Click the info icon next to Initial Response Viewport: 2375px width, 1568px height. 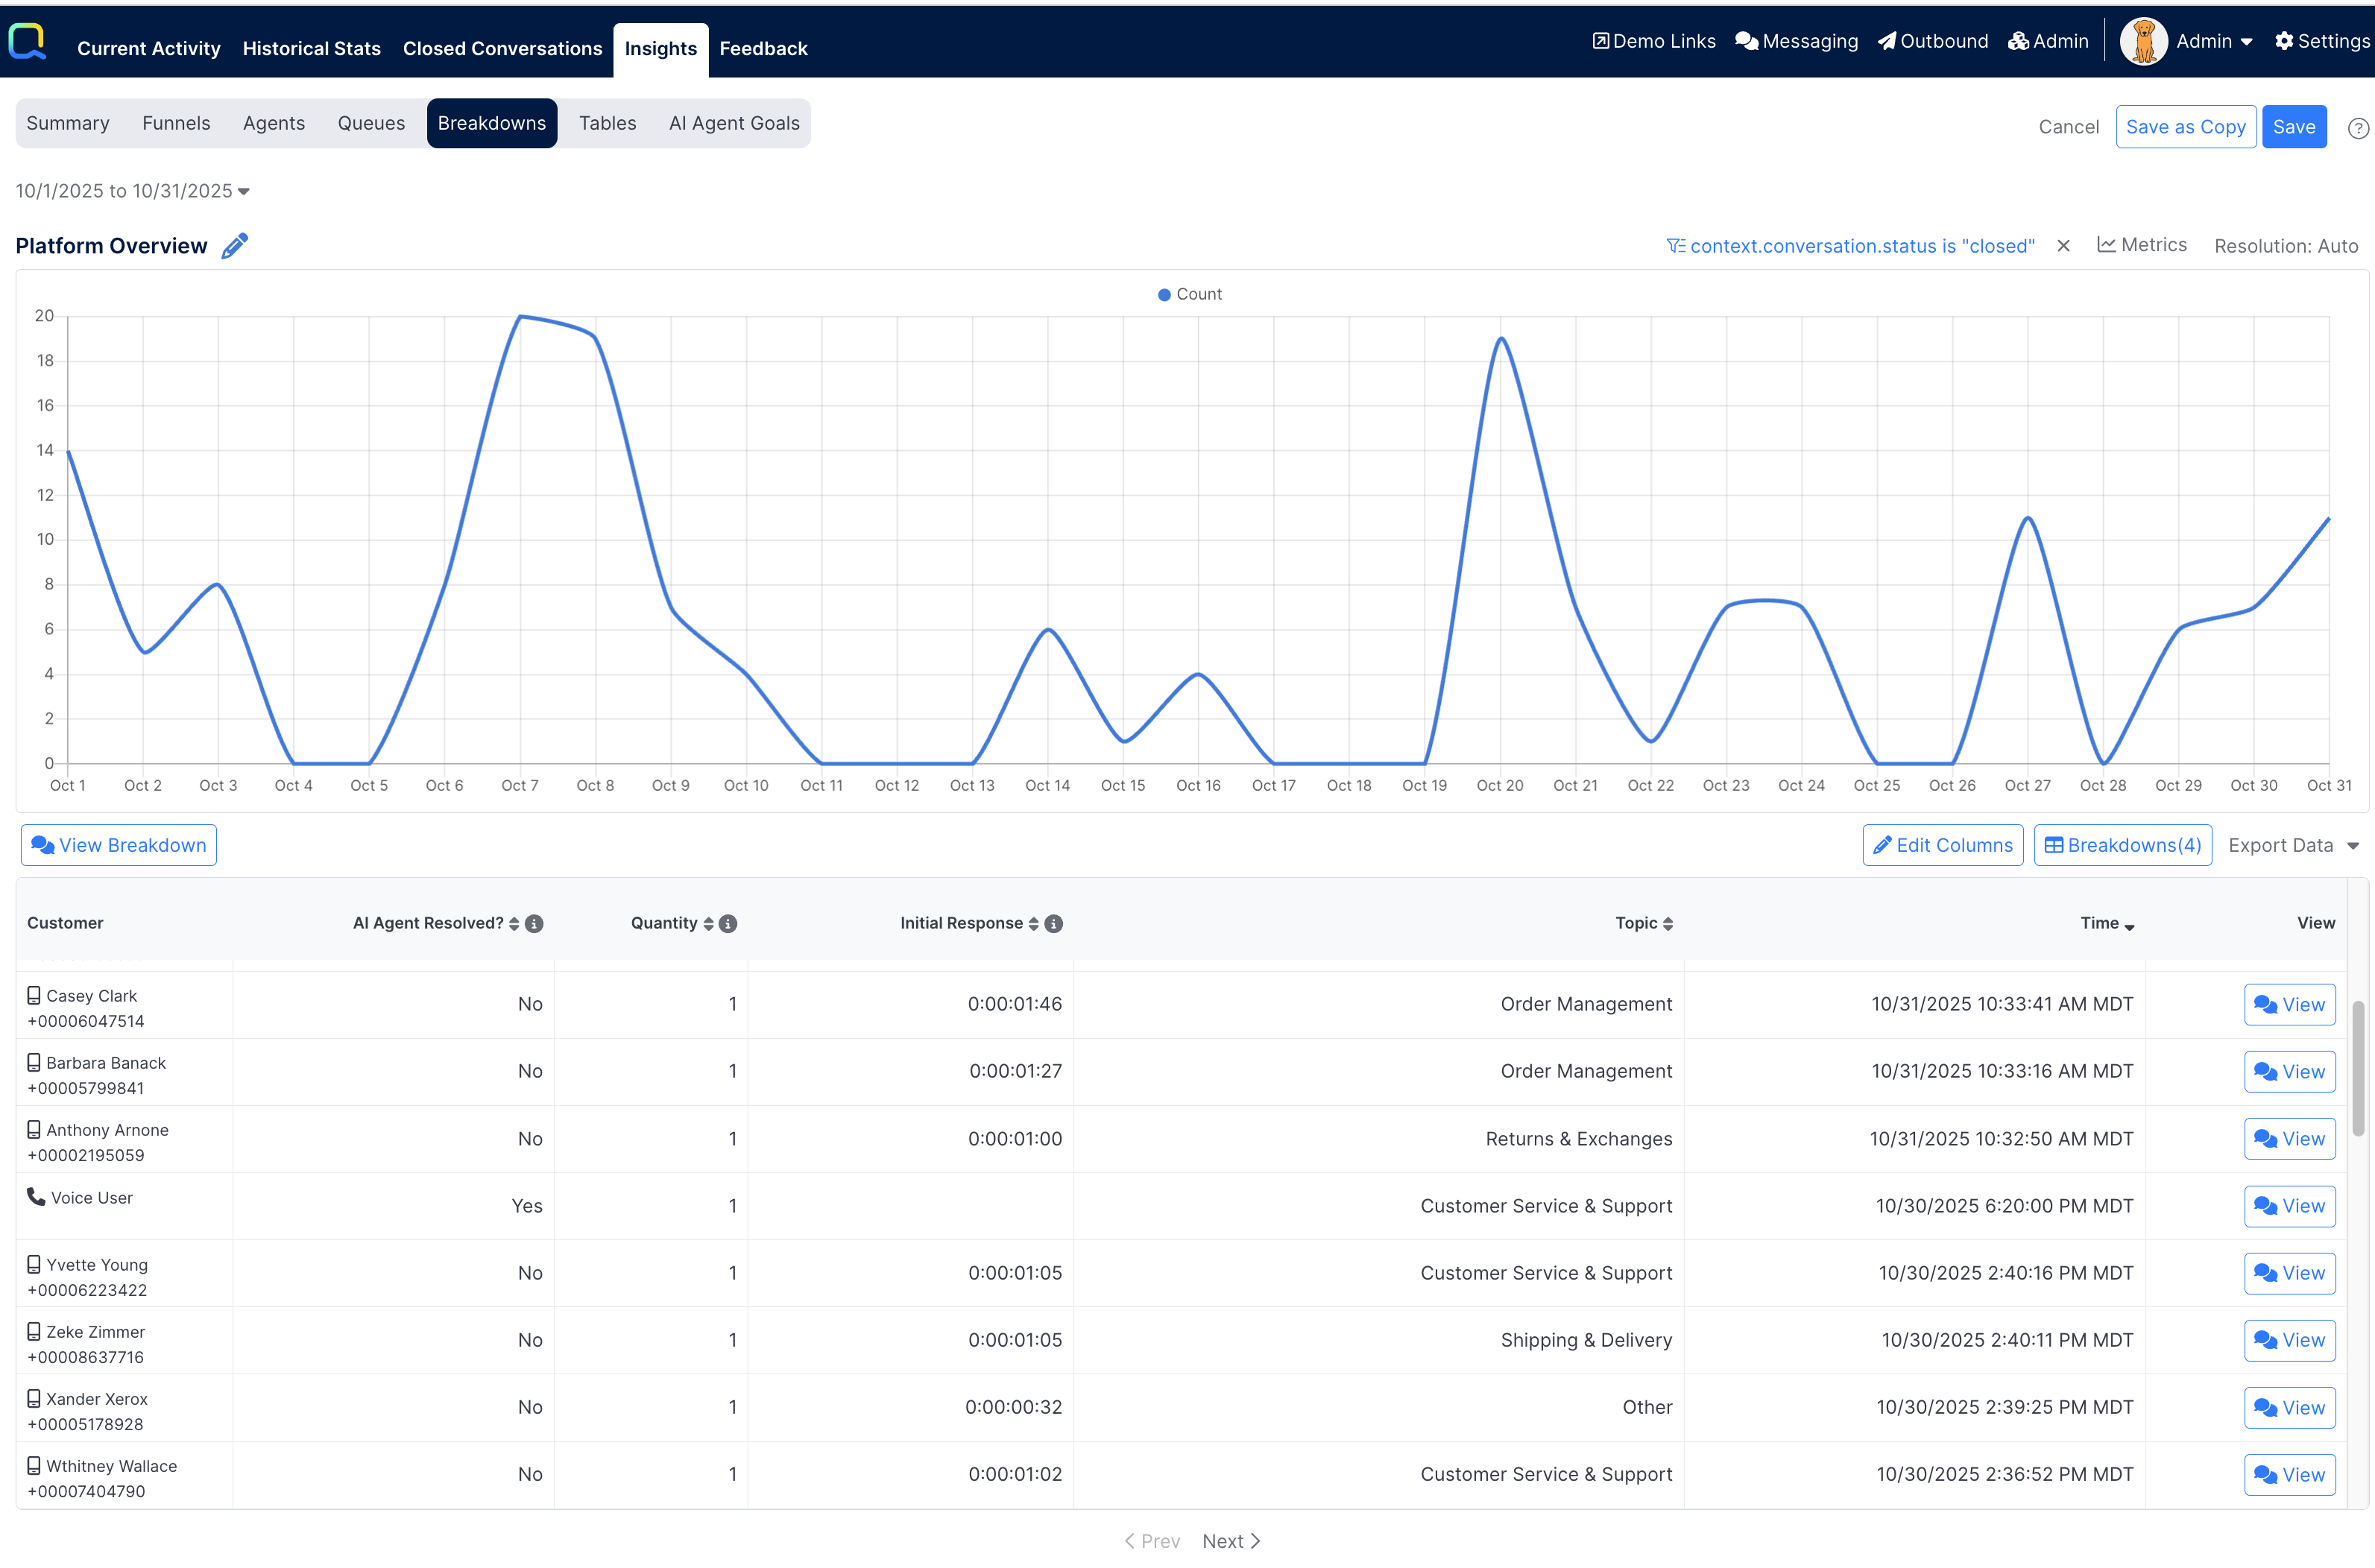click(x=1053, y=923)
